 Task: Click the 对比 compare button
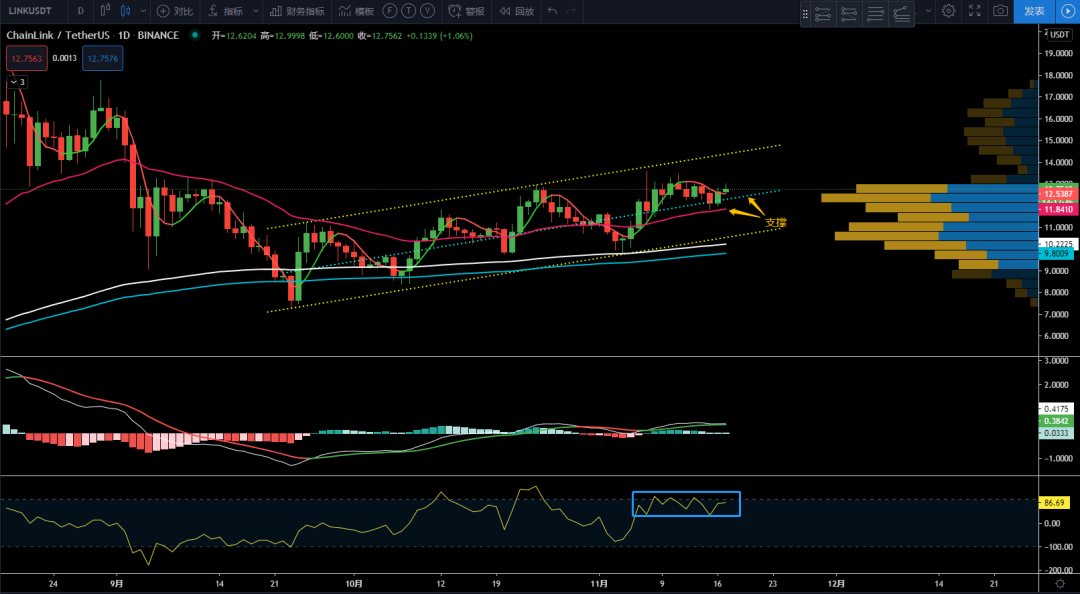[176, 12]
